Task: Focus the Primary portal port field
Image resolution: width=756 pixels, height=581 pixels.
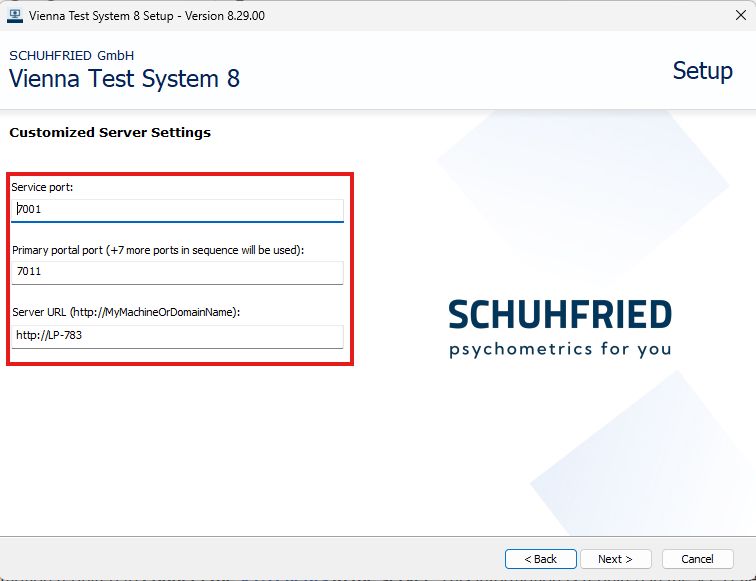Action: 177,272
